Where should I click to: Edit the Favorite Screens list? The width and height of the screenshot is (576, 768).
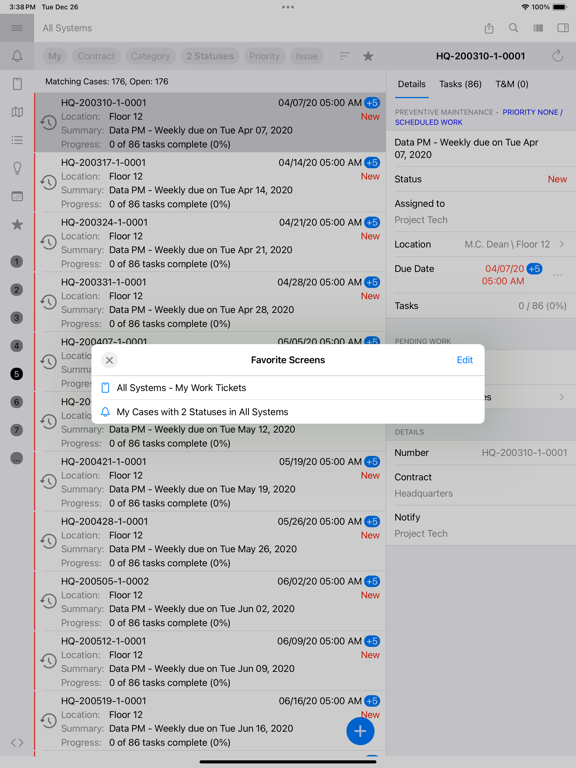[464, 360]
